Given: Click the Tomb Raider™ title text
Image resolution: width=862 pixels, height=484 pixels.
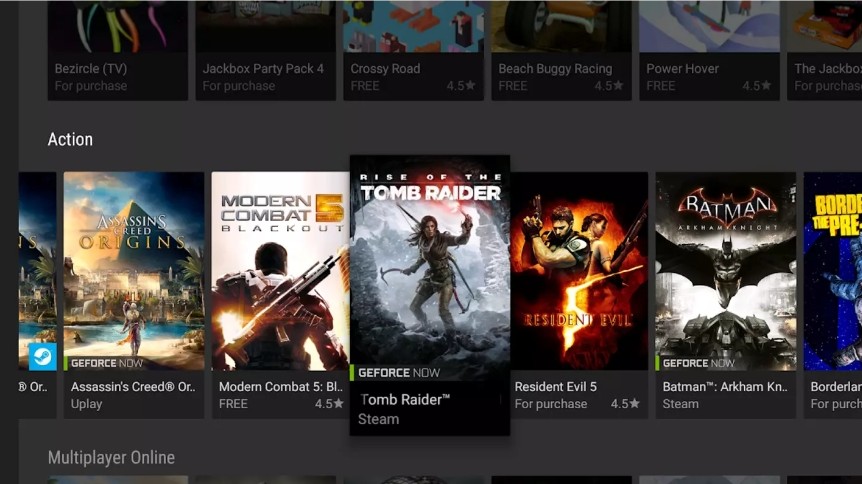Looking at the screenshot, I should (405, 399).
